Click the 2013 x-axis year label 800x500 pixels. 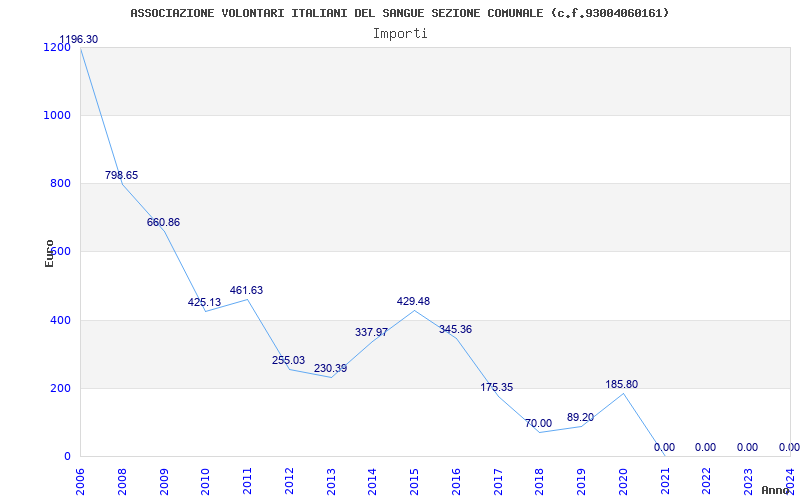point(331,482)
